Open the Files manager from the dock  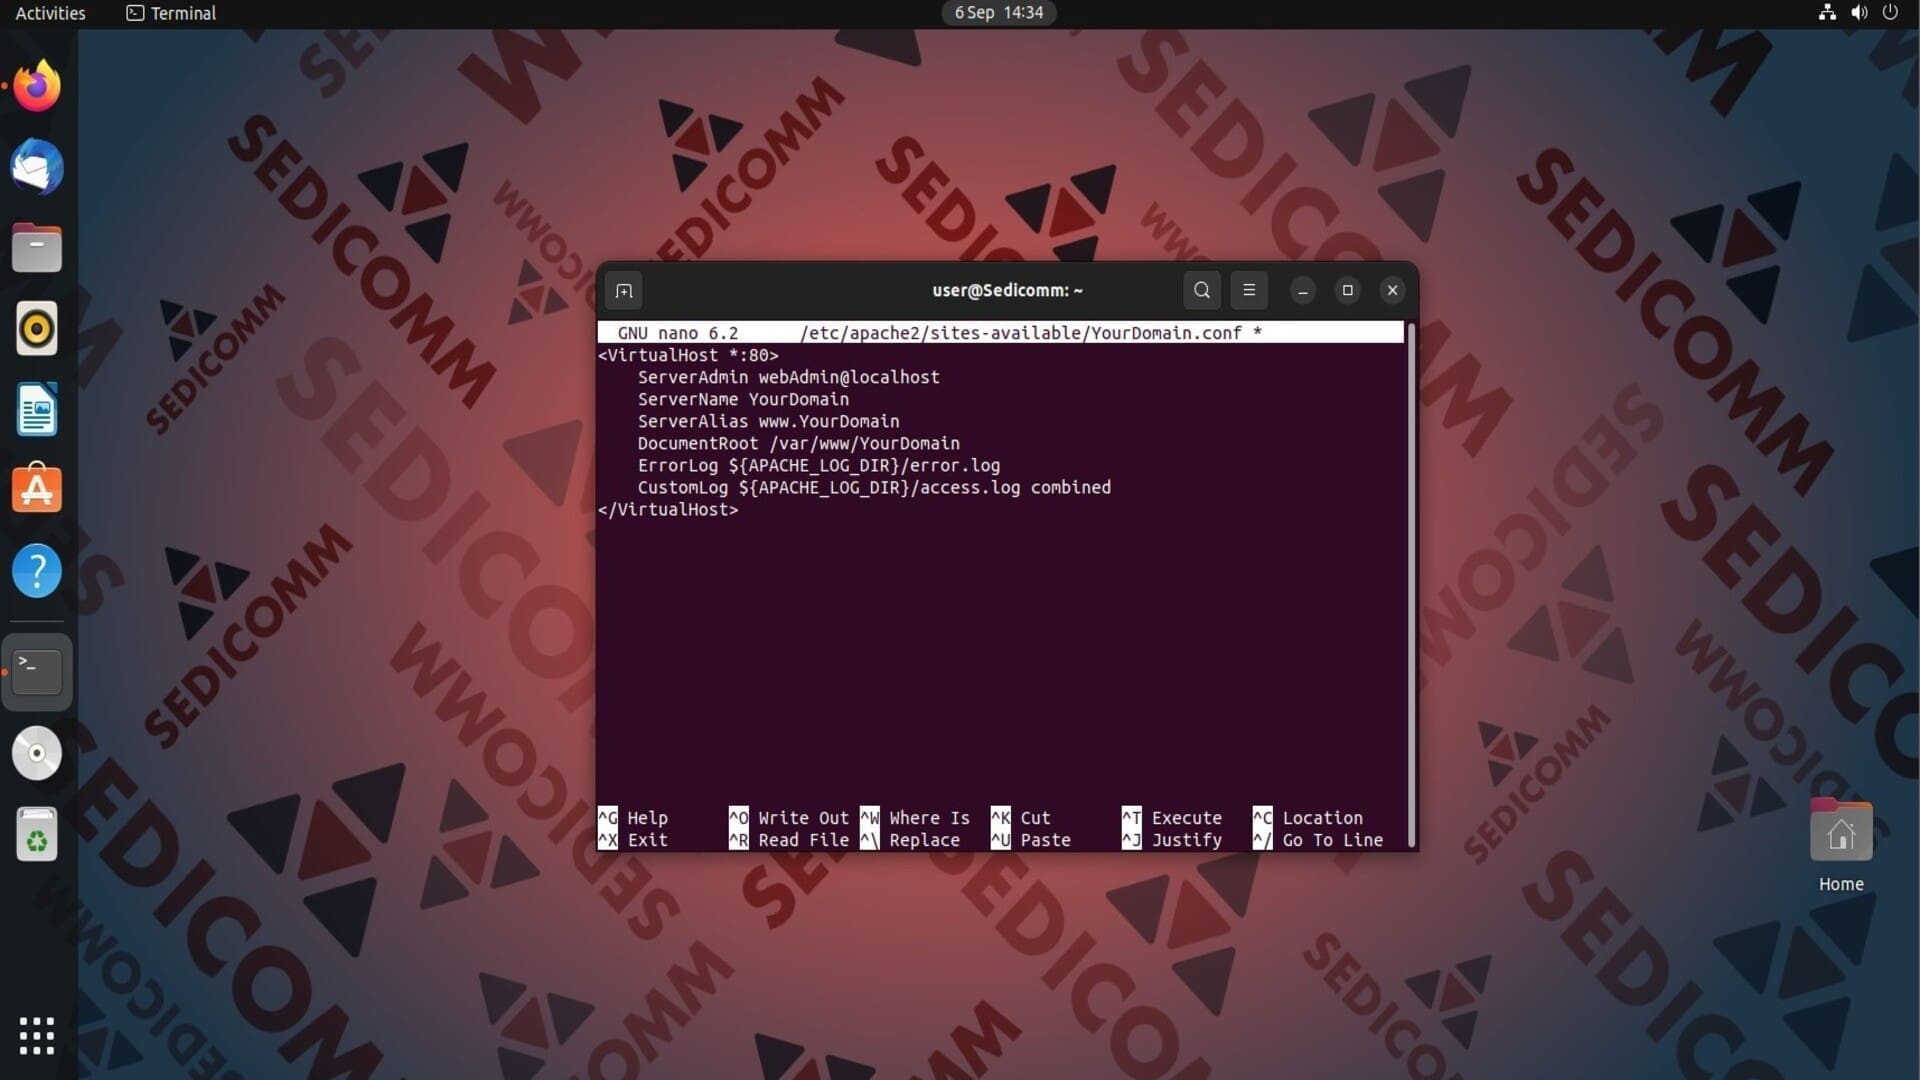point(37,248)
